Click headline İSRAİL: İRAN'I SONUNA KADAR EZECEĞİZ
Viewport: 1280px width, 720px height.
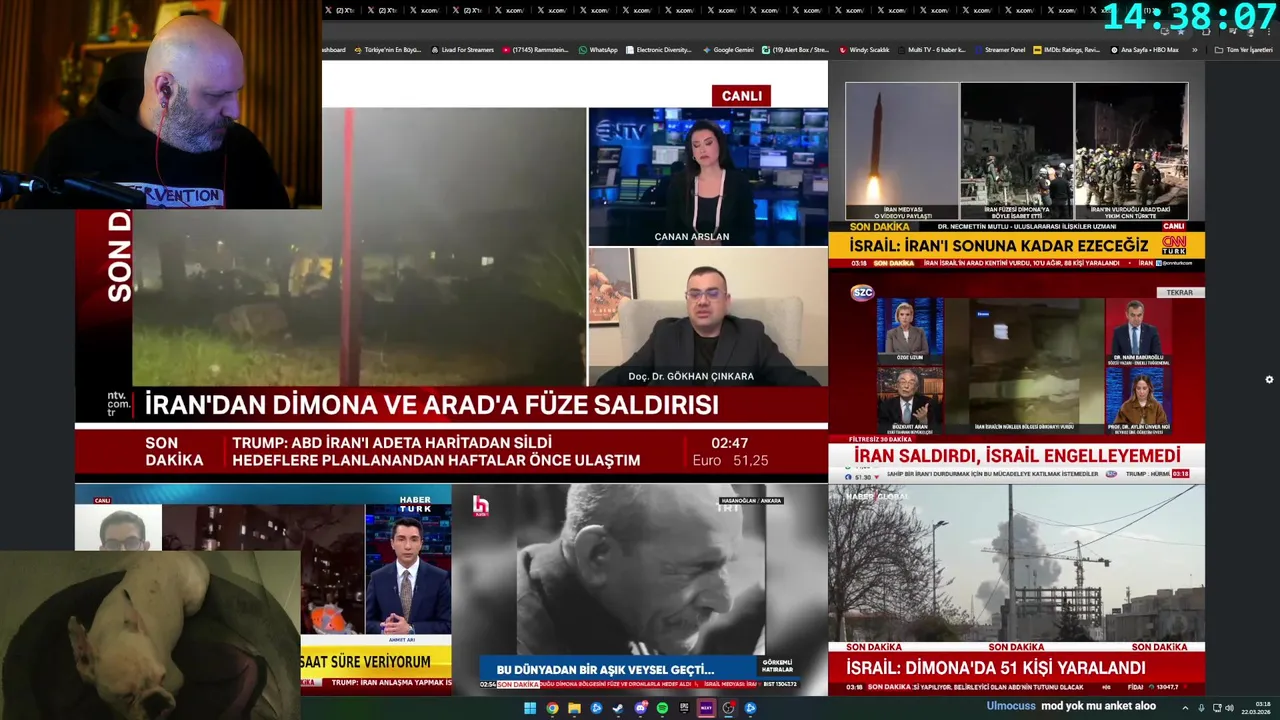[x=999, y=246]
